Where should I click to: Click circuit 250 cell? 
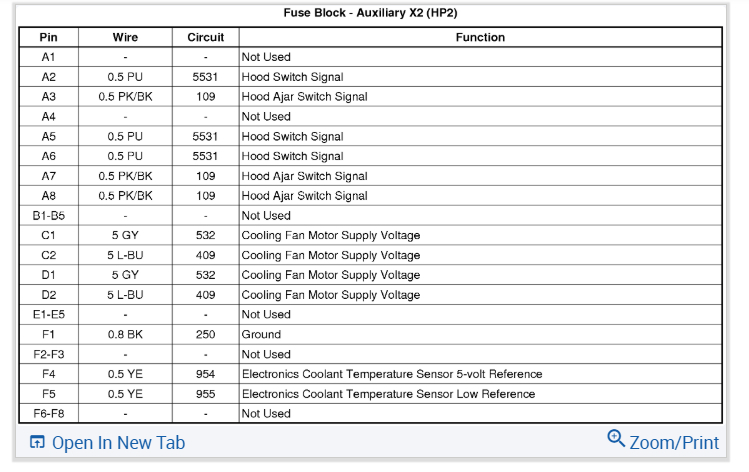pos(205,334)
